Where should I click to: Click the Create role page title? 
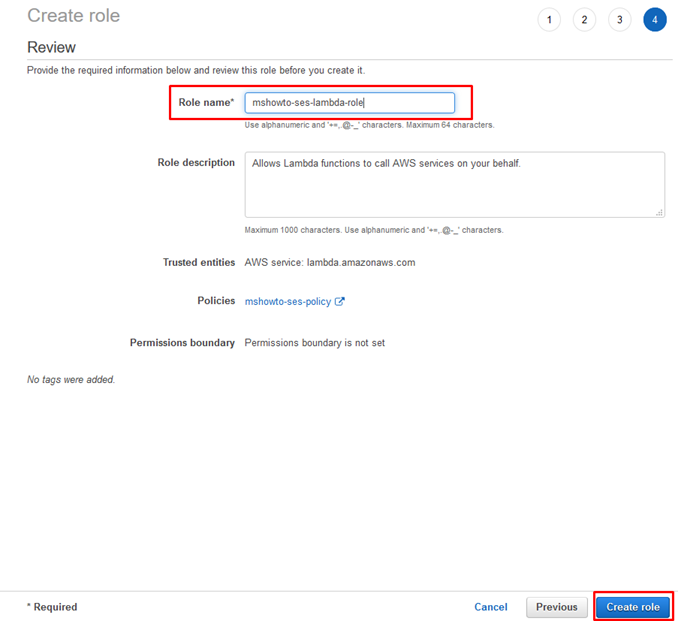click(74, 16)
